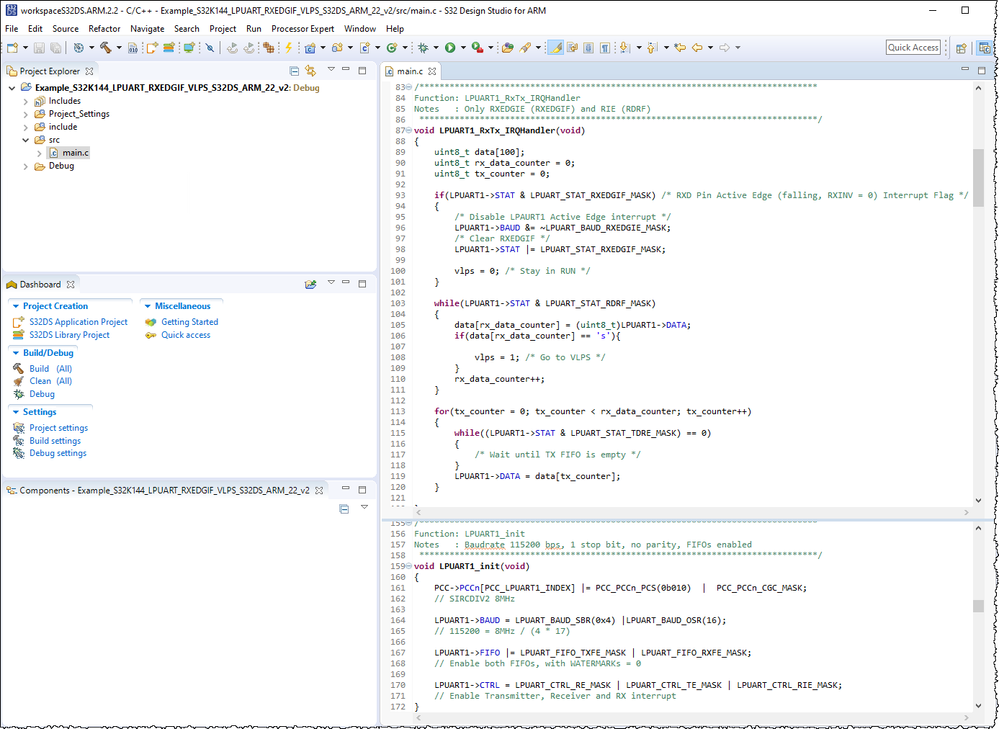999x729 pixels.
Task: Open the Debug toolbar button dropdown arrow
Action: [x=436, y=48]
